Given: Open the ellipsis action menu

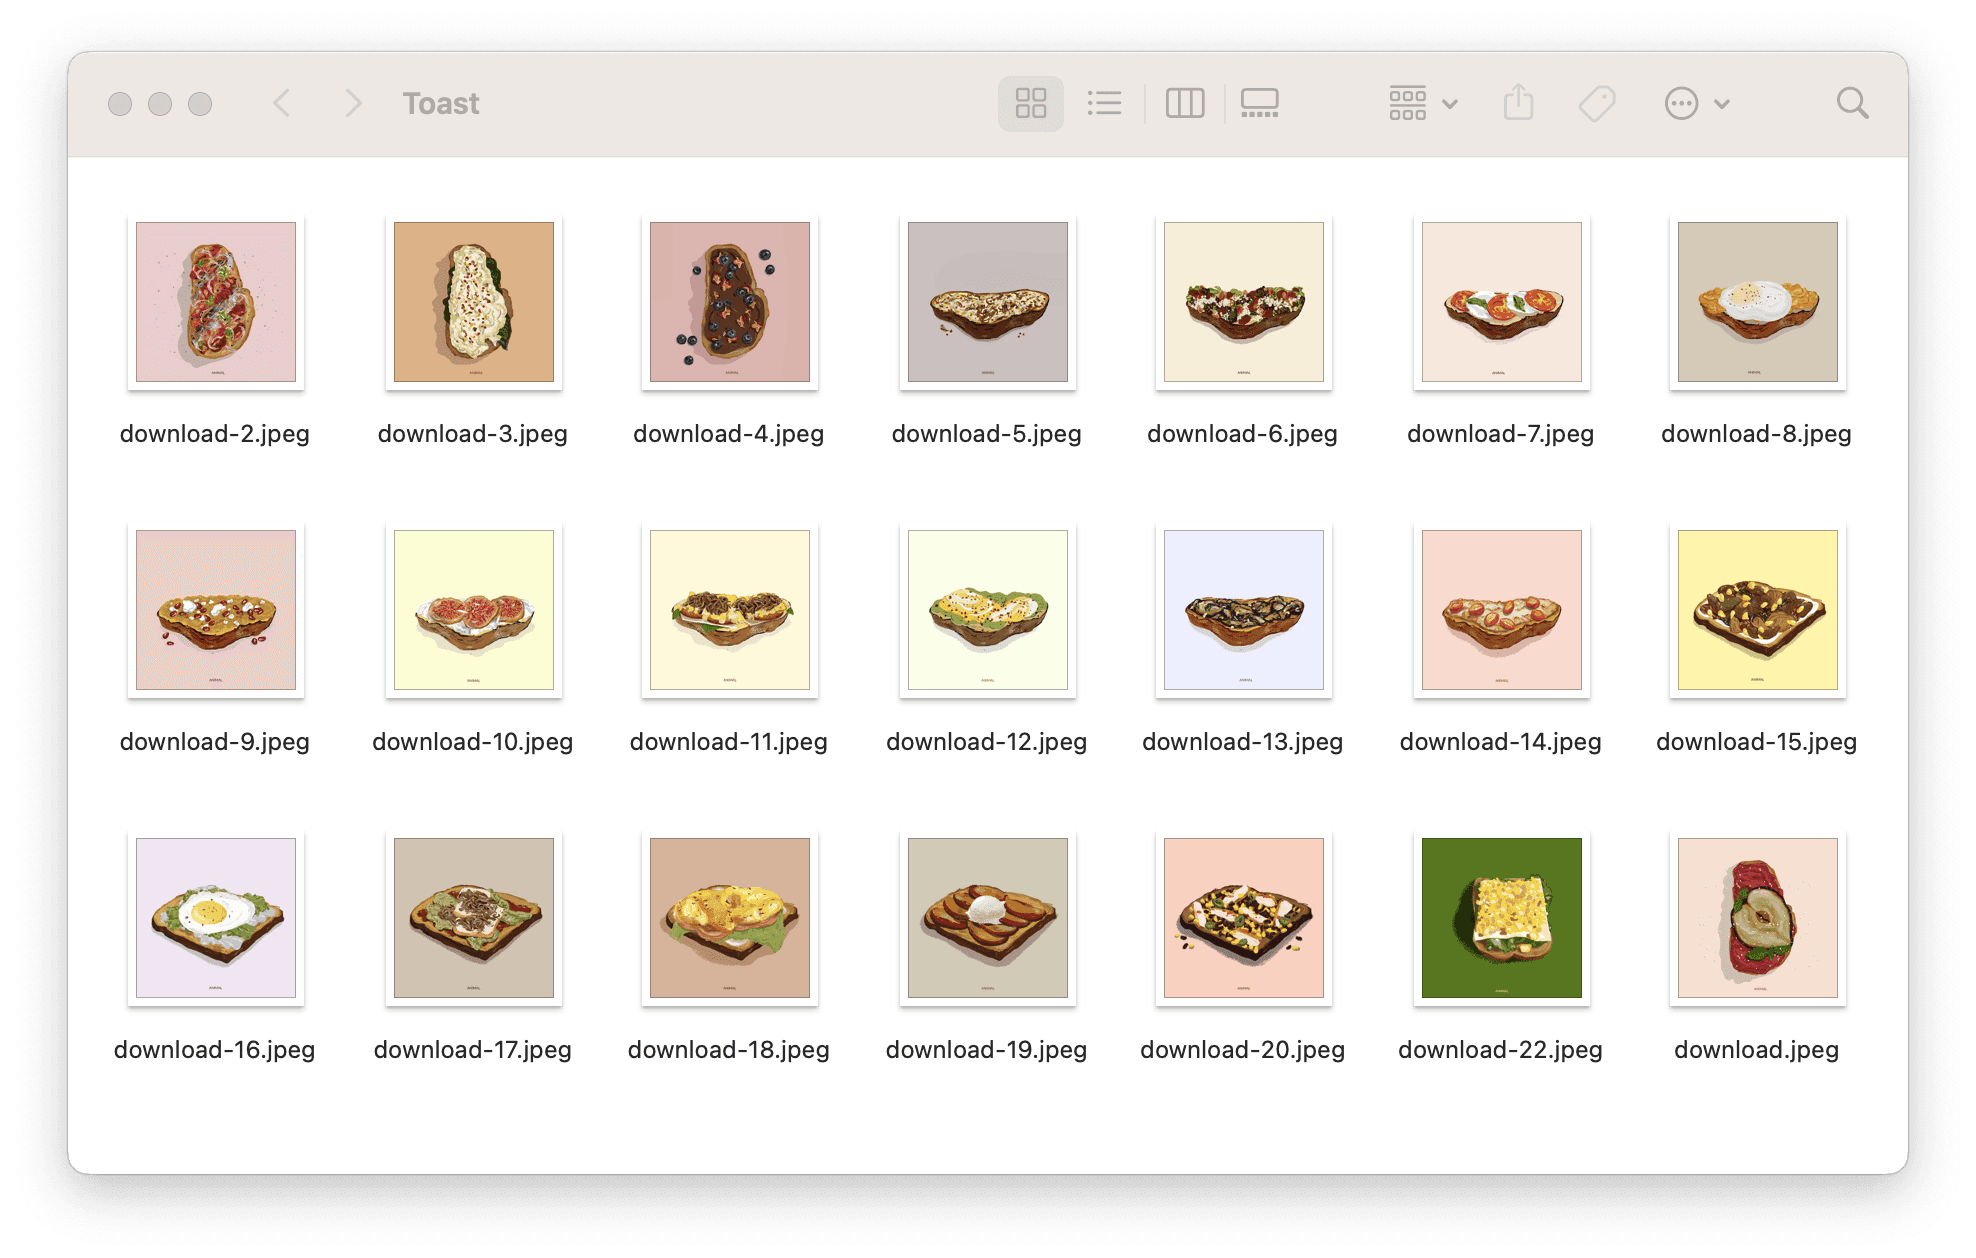Looking at the screenshot, I should pyautogui.click(x=1681, y=103).
